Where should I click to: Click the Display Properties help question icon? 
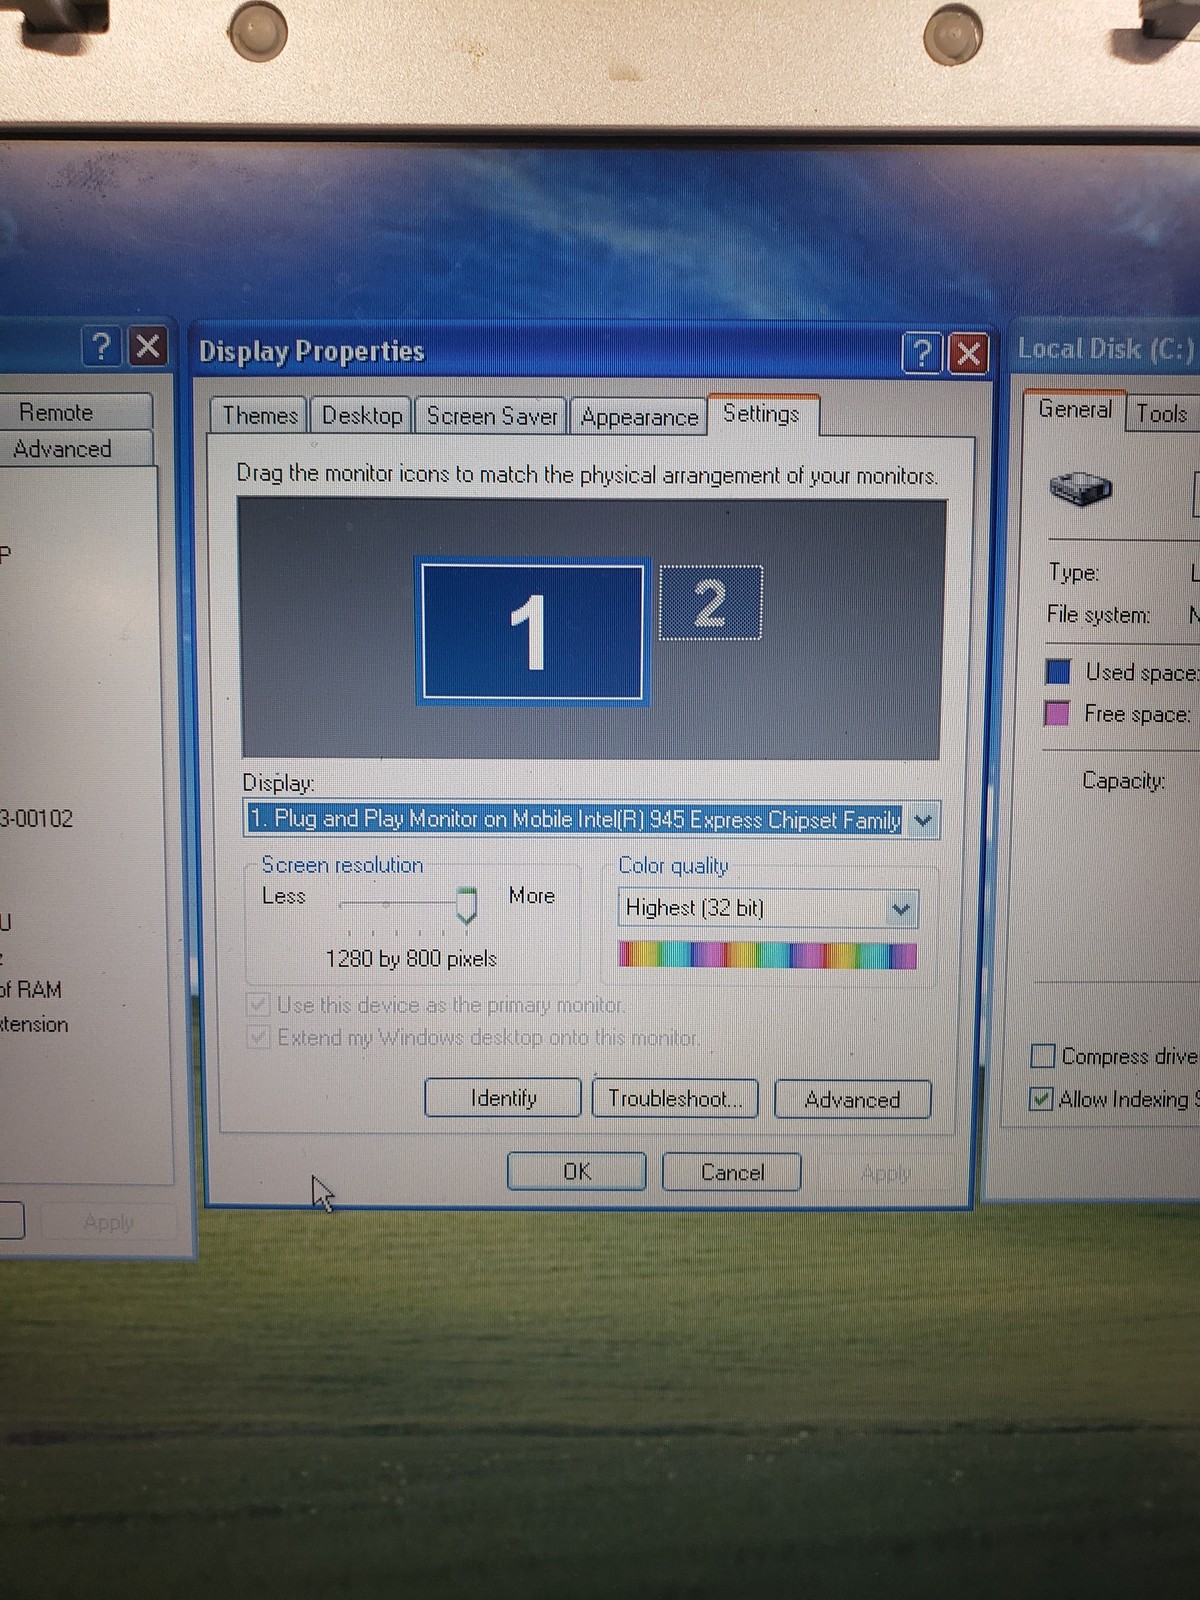tap(922, 353)
